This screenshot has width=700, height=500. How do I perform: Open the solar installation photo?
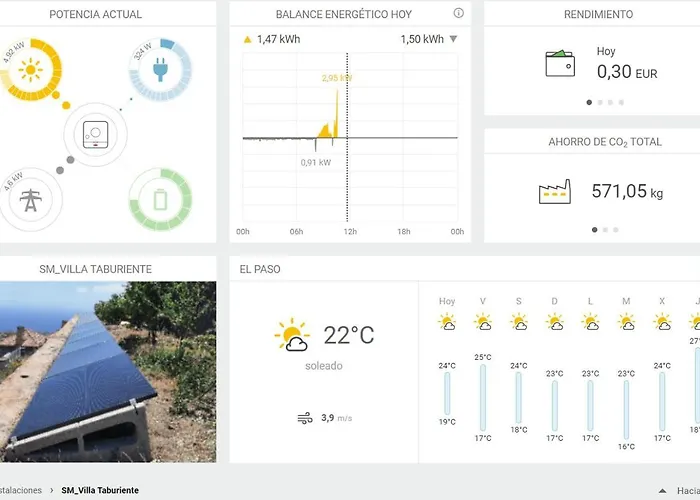click(x=108, y=371)
